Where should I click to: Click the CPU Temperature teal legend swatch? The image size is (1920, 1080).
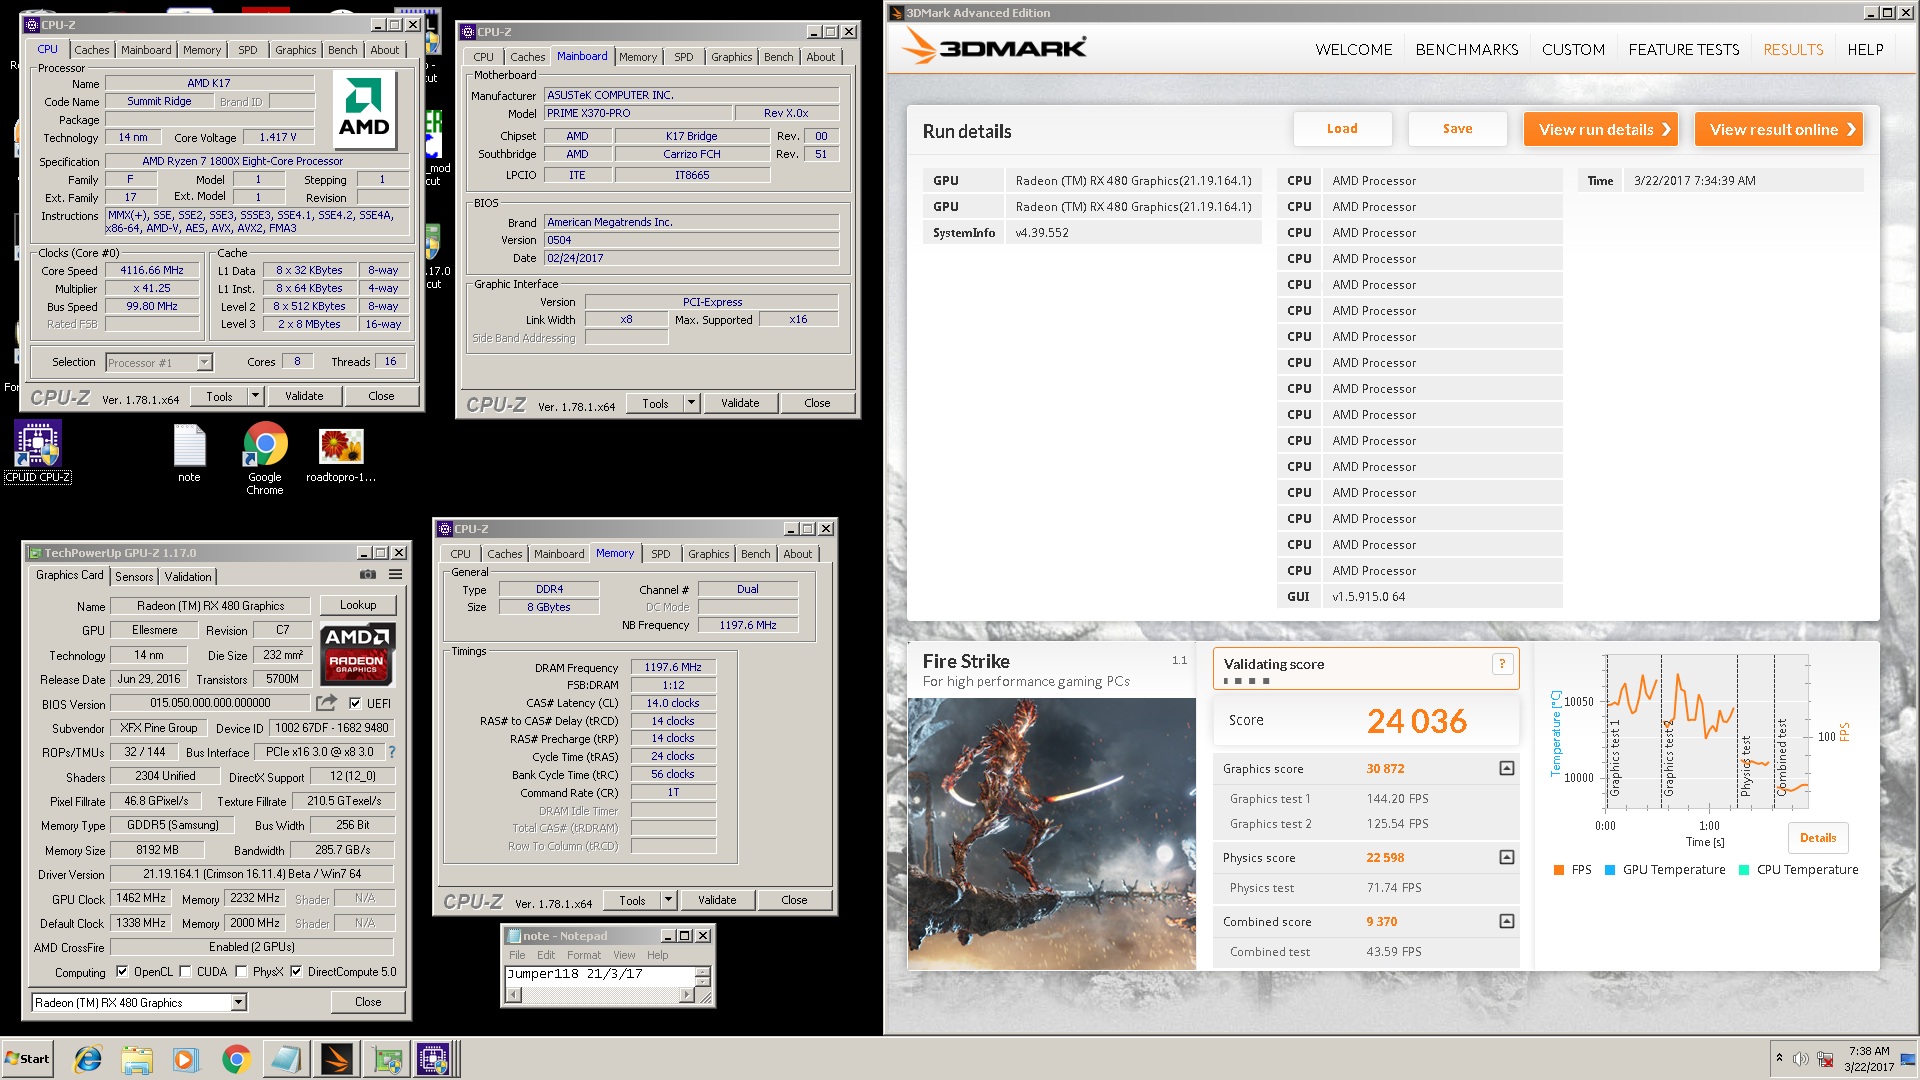click(1744, 870)
